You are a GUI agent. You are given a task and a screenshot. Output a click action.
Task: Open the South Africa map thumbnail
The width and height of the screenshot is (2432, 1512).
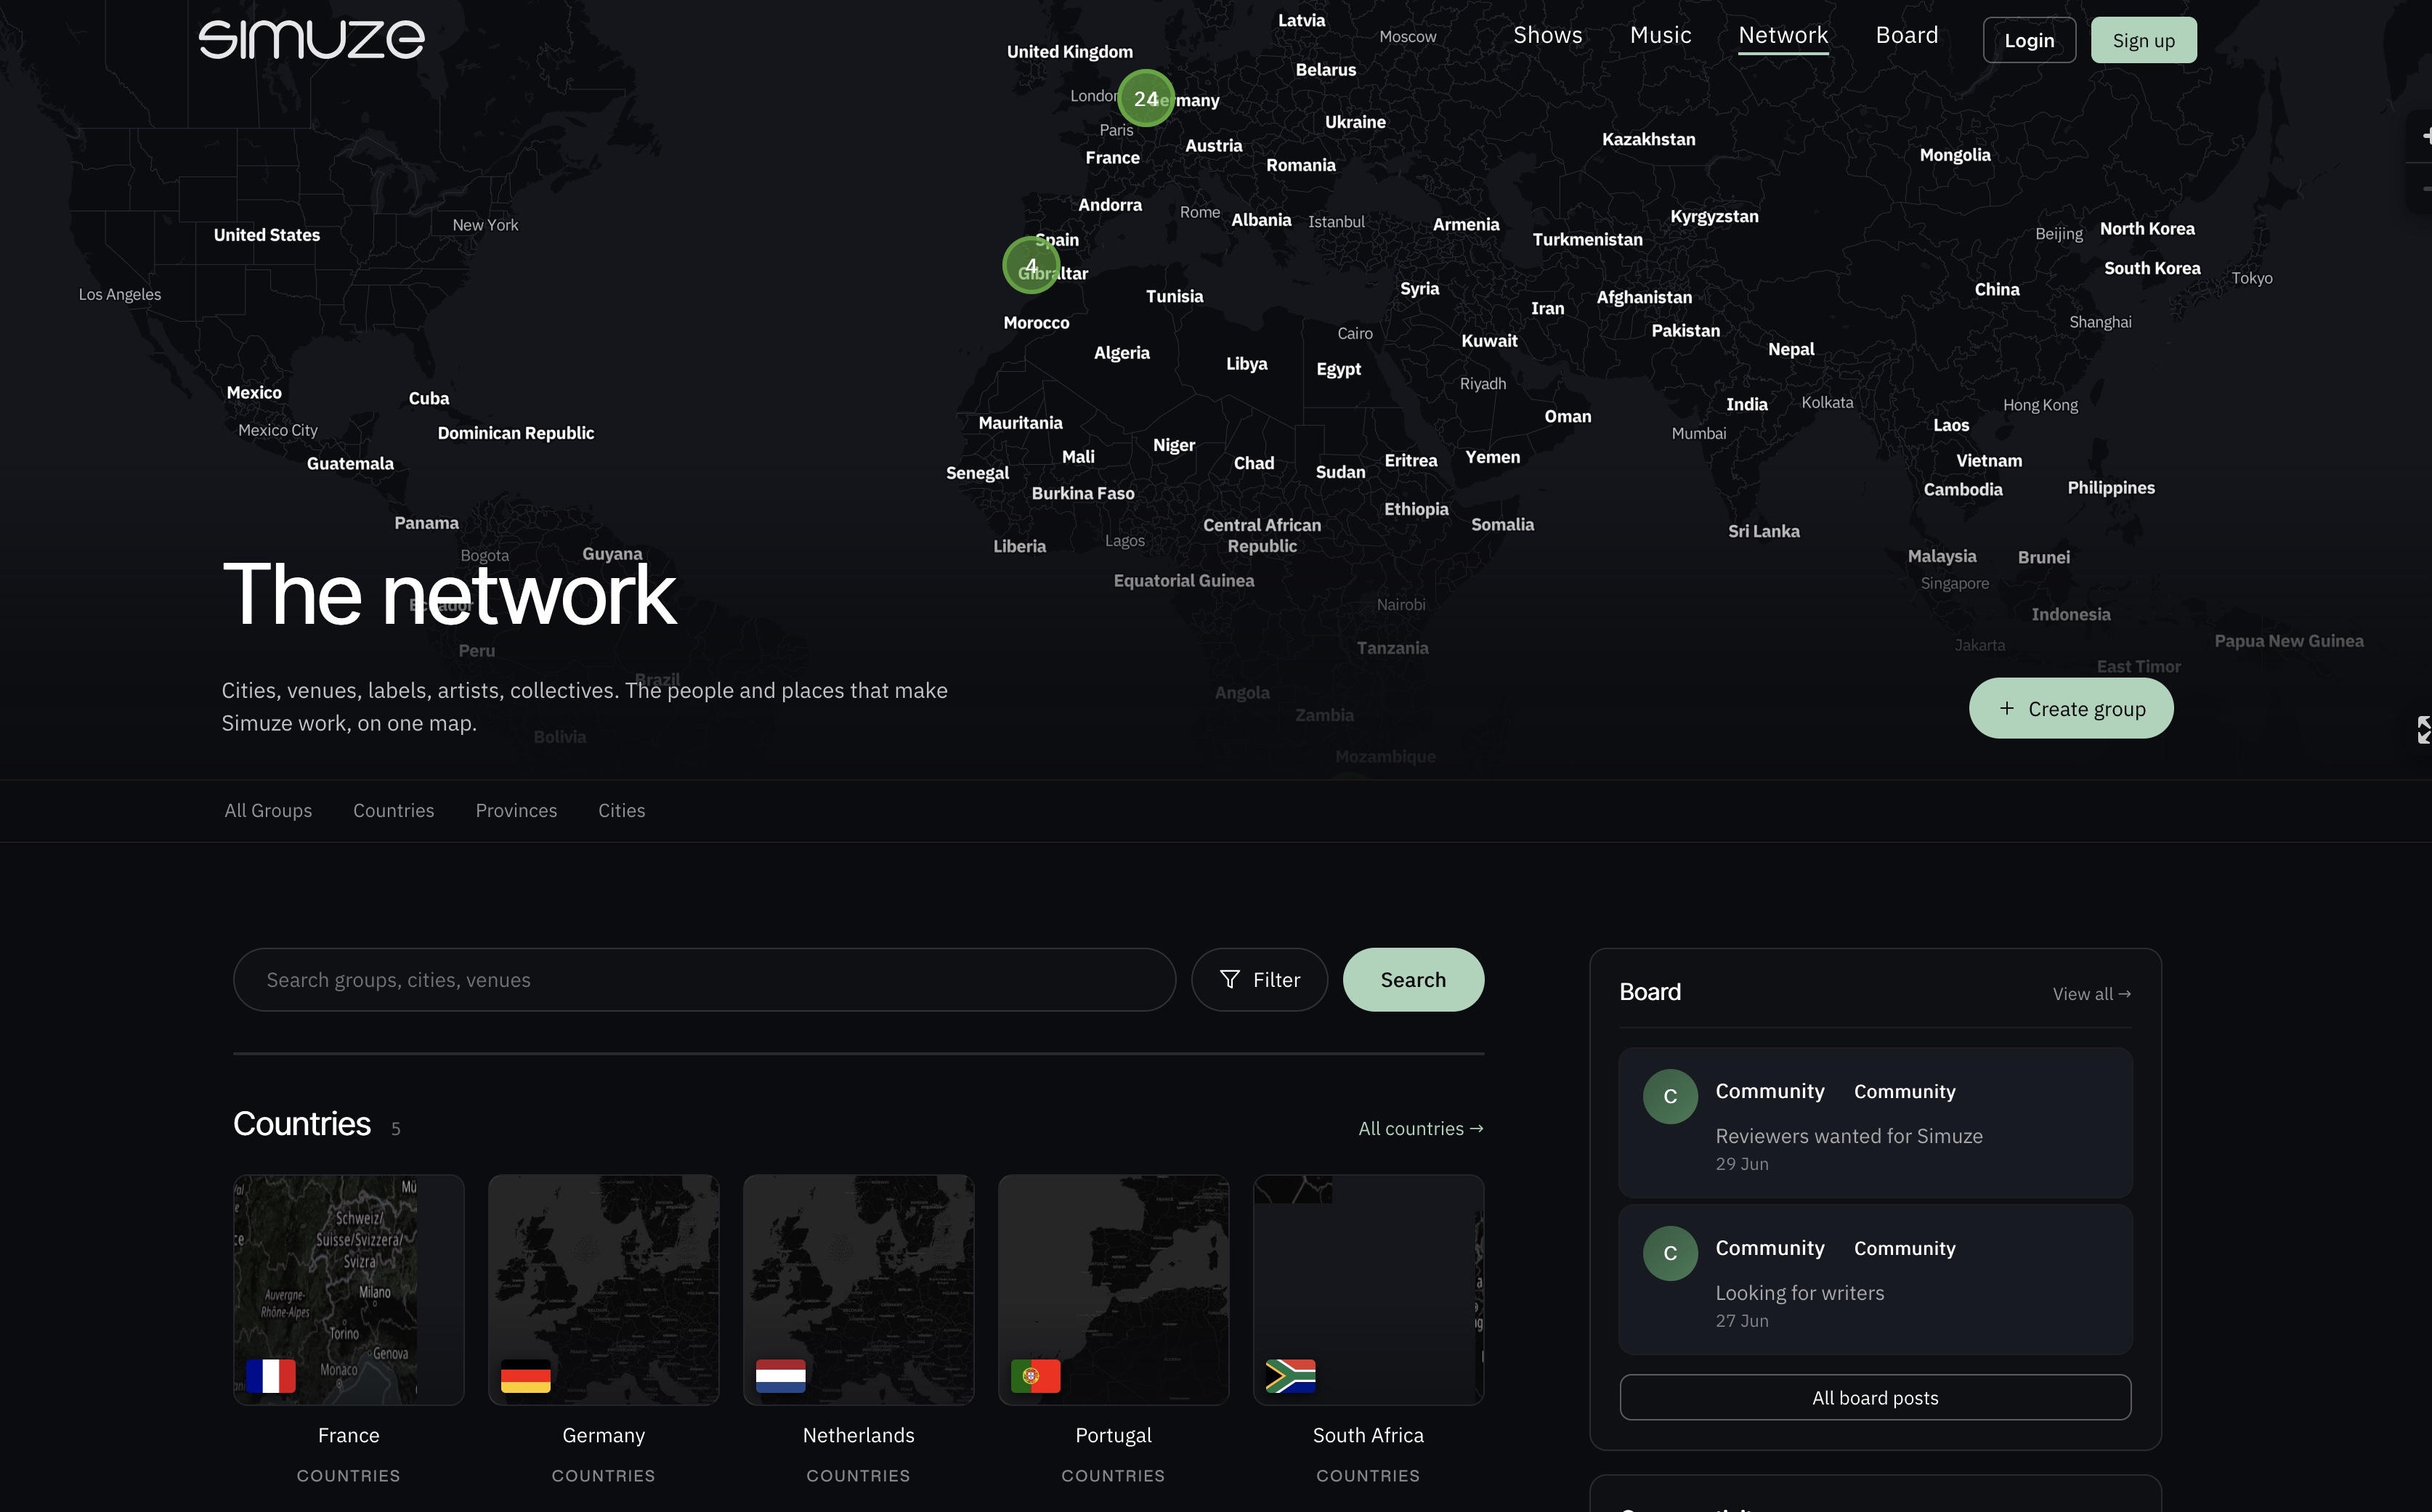pyautogui.click(x=1368, y=1290)
